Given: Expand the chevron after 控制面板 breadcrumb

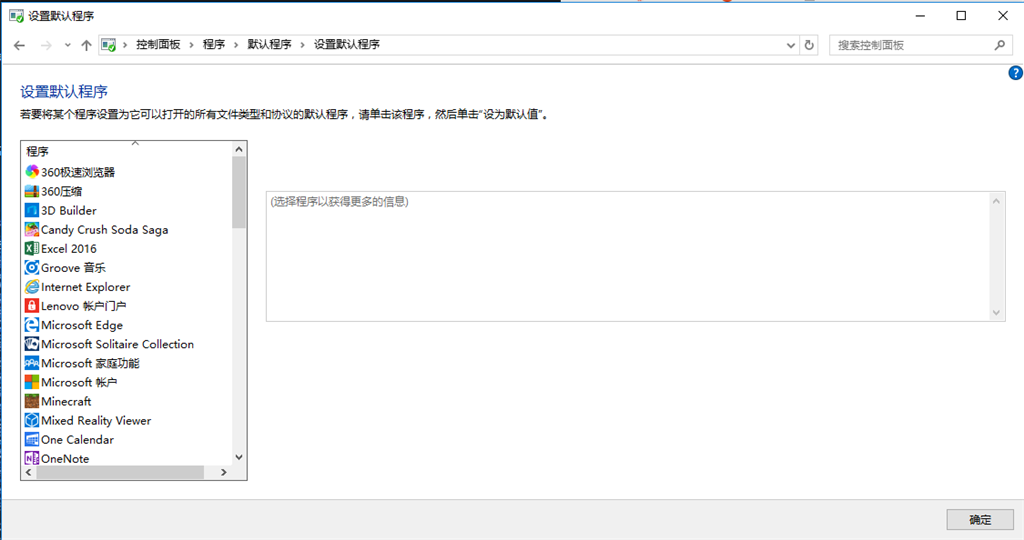Looking at the screenshot, I should 191,45.
